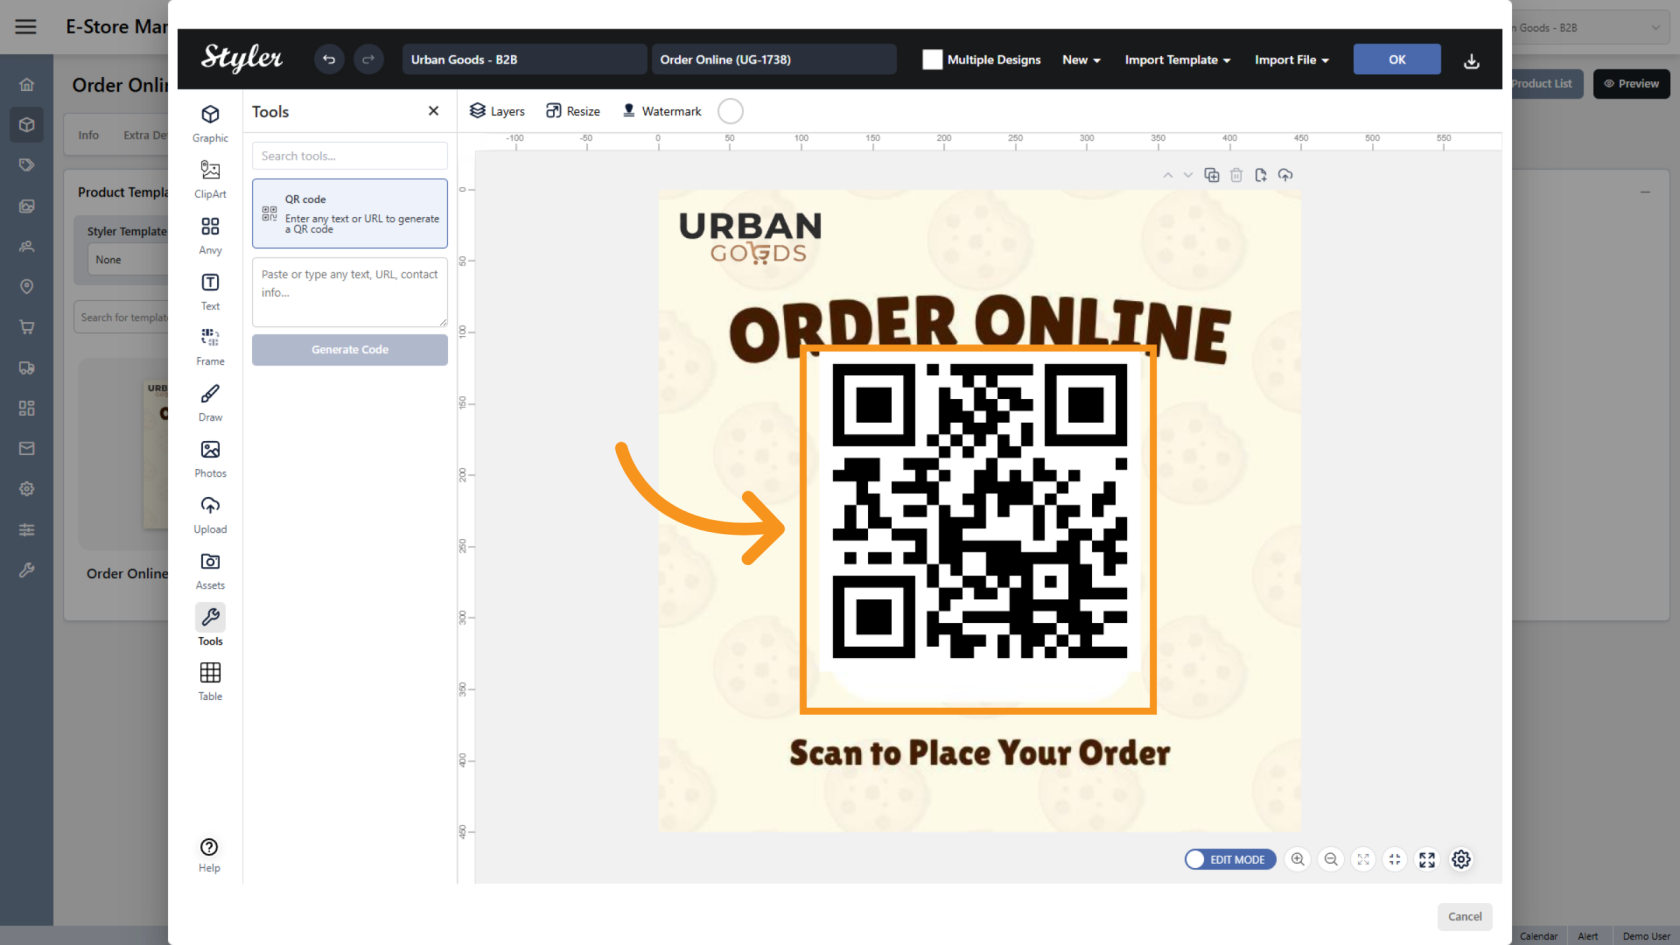Open the Anvy panel
Viewport: 1680px width, 945px height.
(210, 234)
